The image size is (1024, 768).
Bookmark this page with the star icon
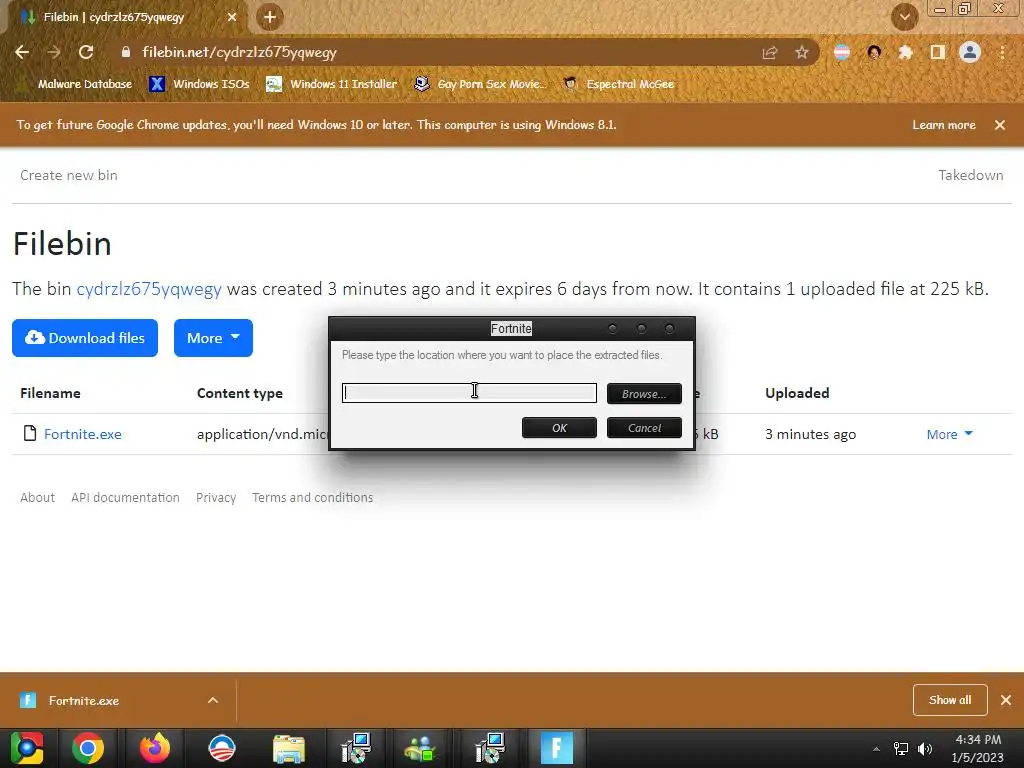pos(802,53)
